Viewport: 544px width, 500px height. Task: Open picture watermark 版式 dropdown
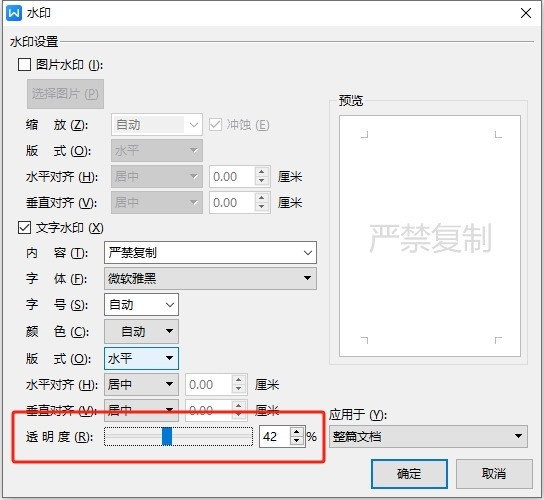click(x=157, y=151)
